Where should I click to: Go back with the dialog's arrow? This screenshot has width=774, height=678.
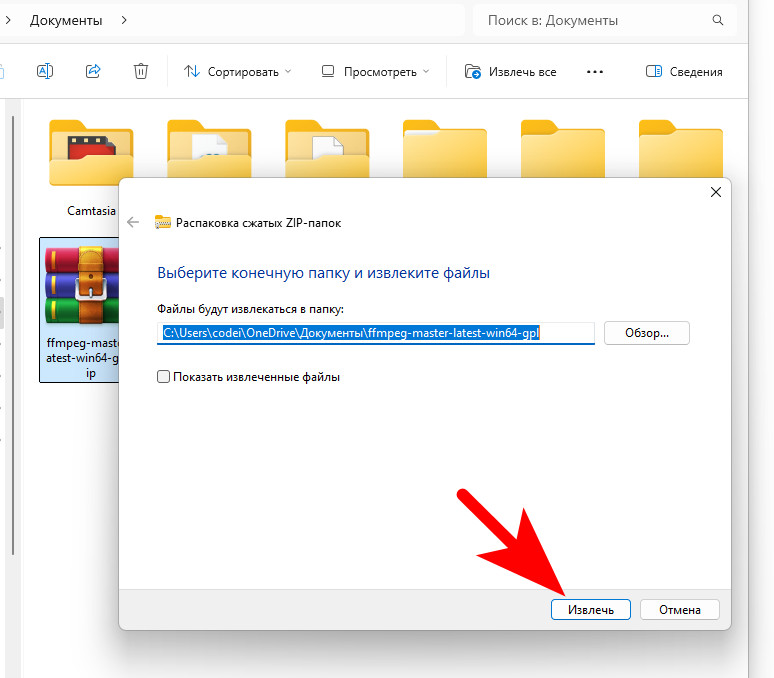coord(133,222)
